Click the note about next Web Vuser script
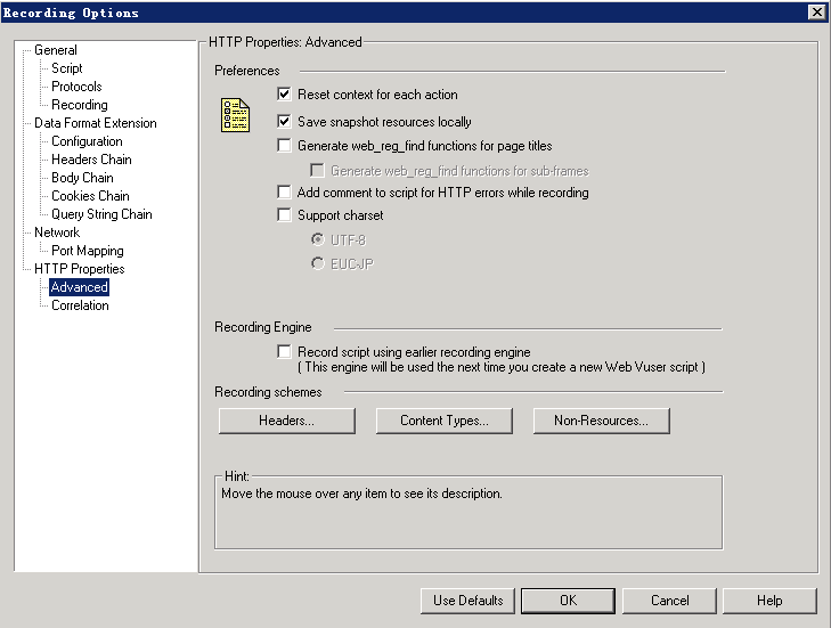Viewport: 832px width, 628px height. [501, 367]
